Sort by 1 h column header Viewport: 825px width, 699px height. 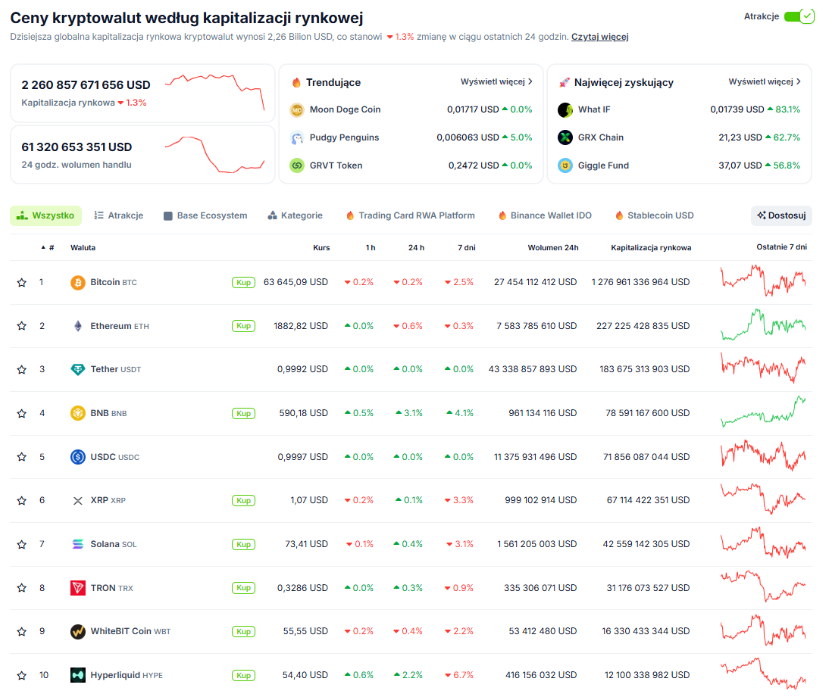[x=370, y=248]
